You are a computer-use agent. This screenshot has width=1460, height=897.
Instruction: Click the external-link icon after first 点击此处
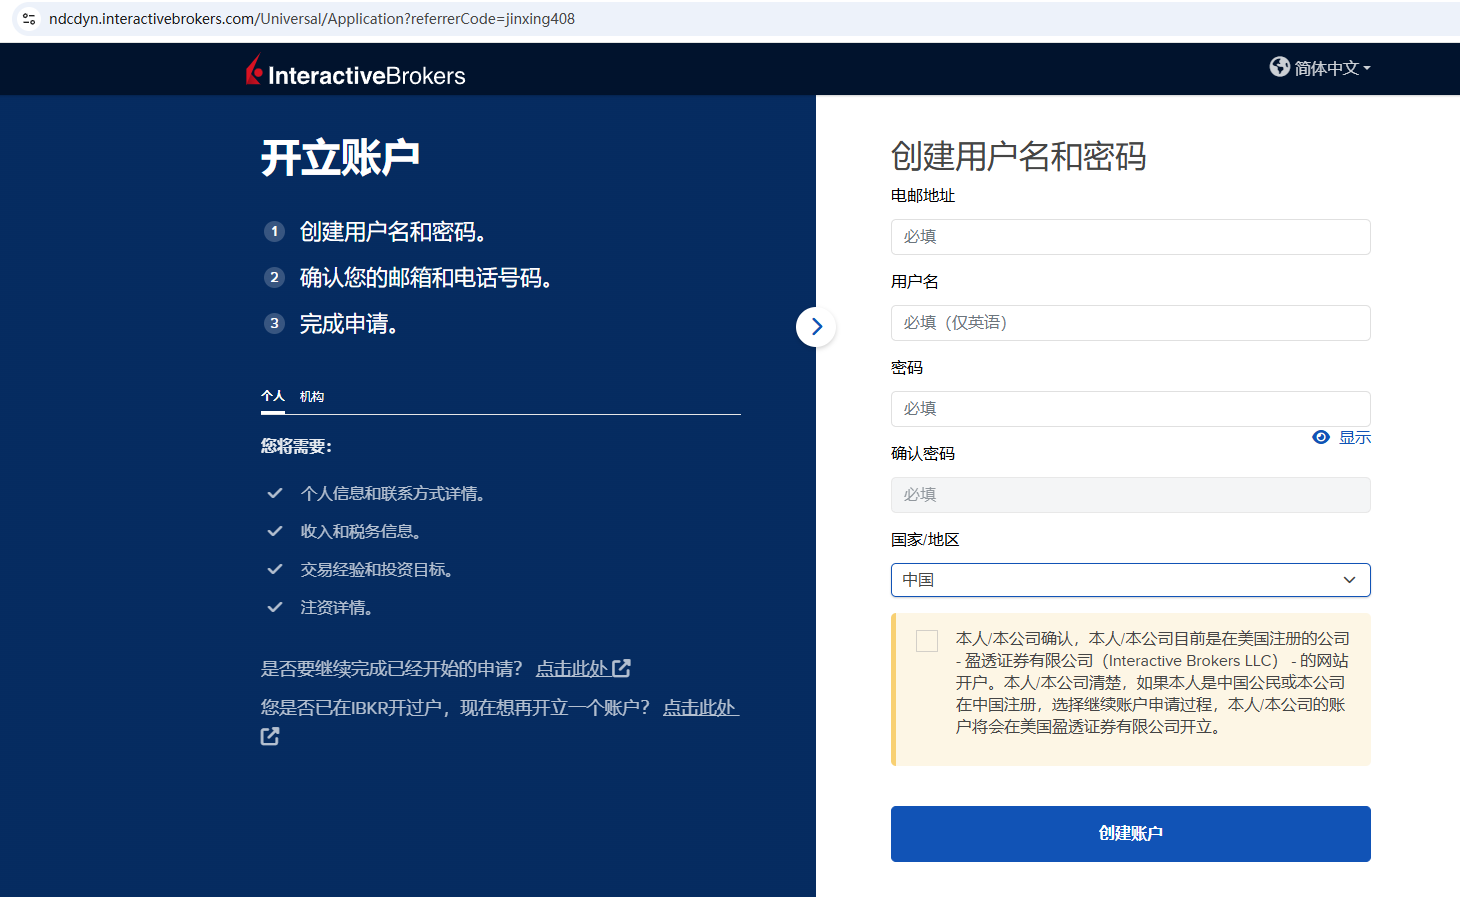point(623,668)
